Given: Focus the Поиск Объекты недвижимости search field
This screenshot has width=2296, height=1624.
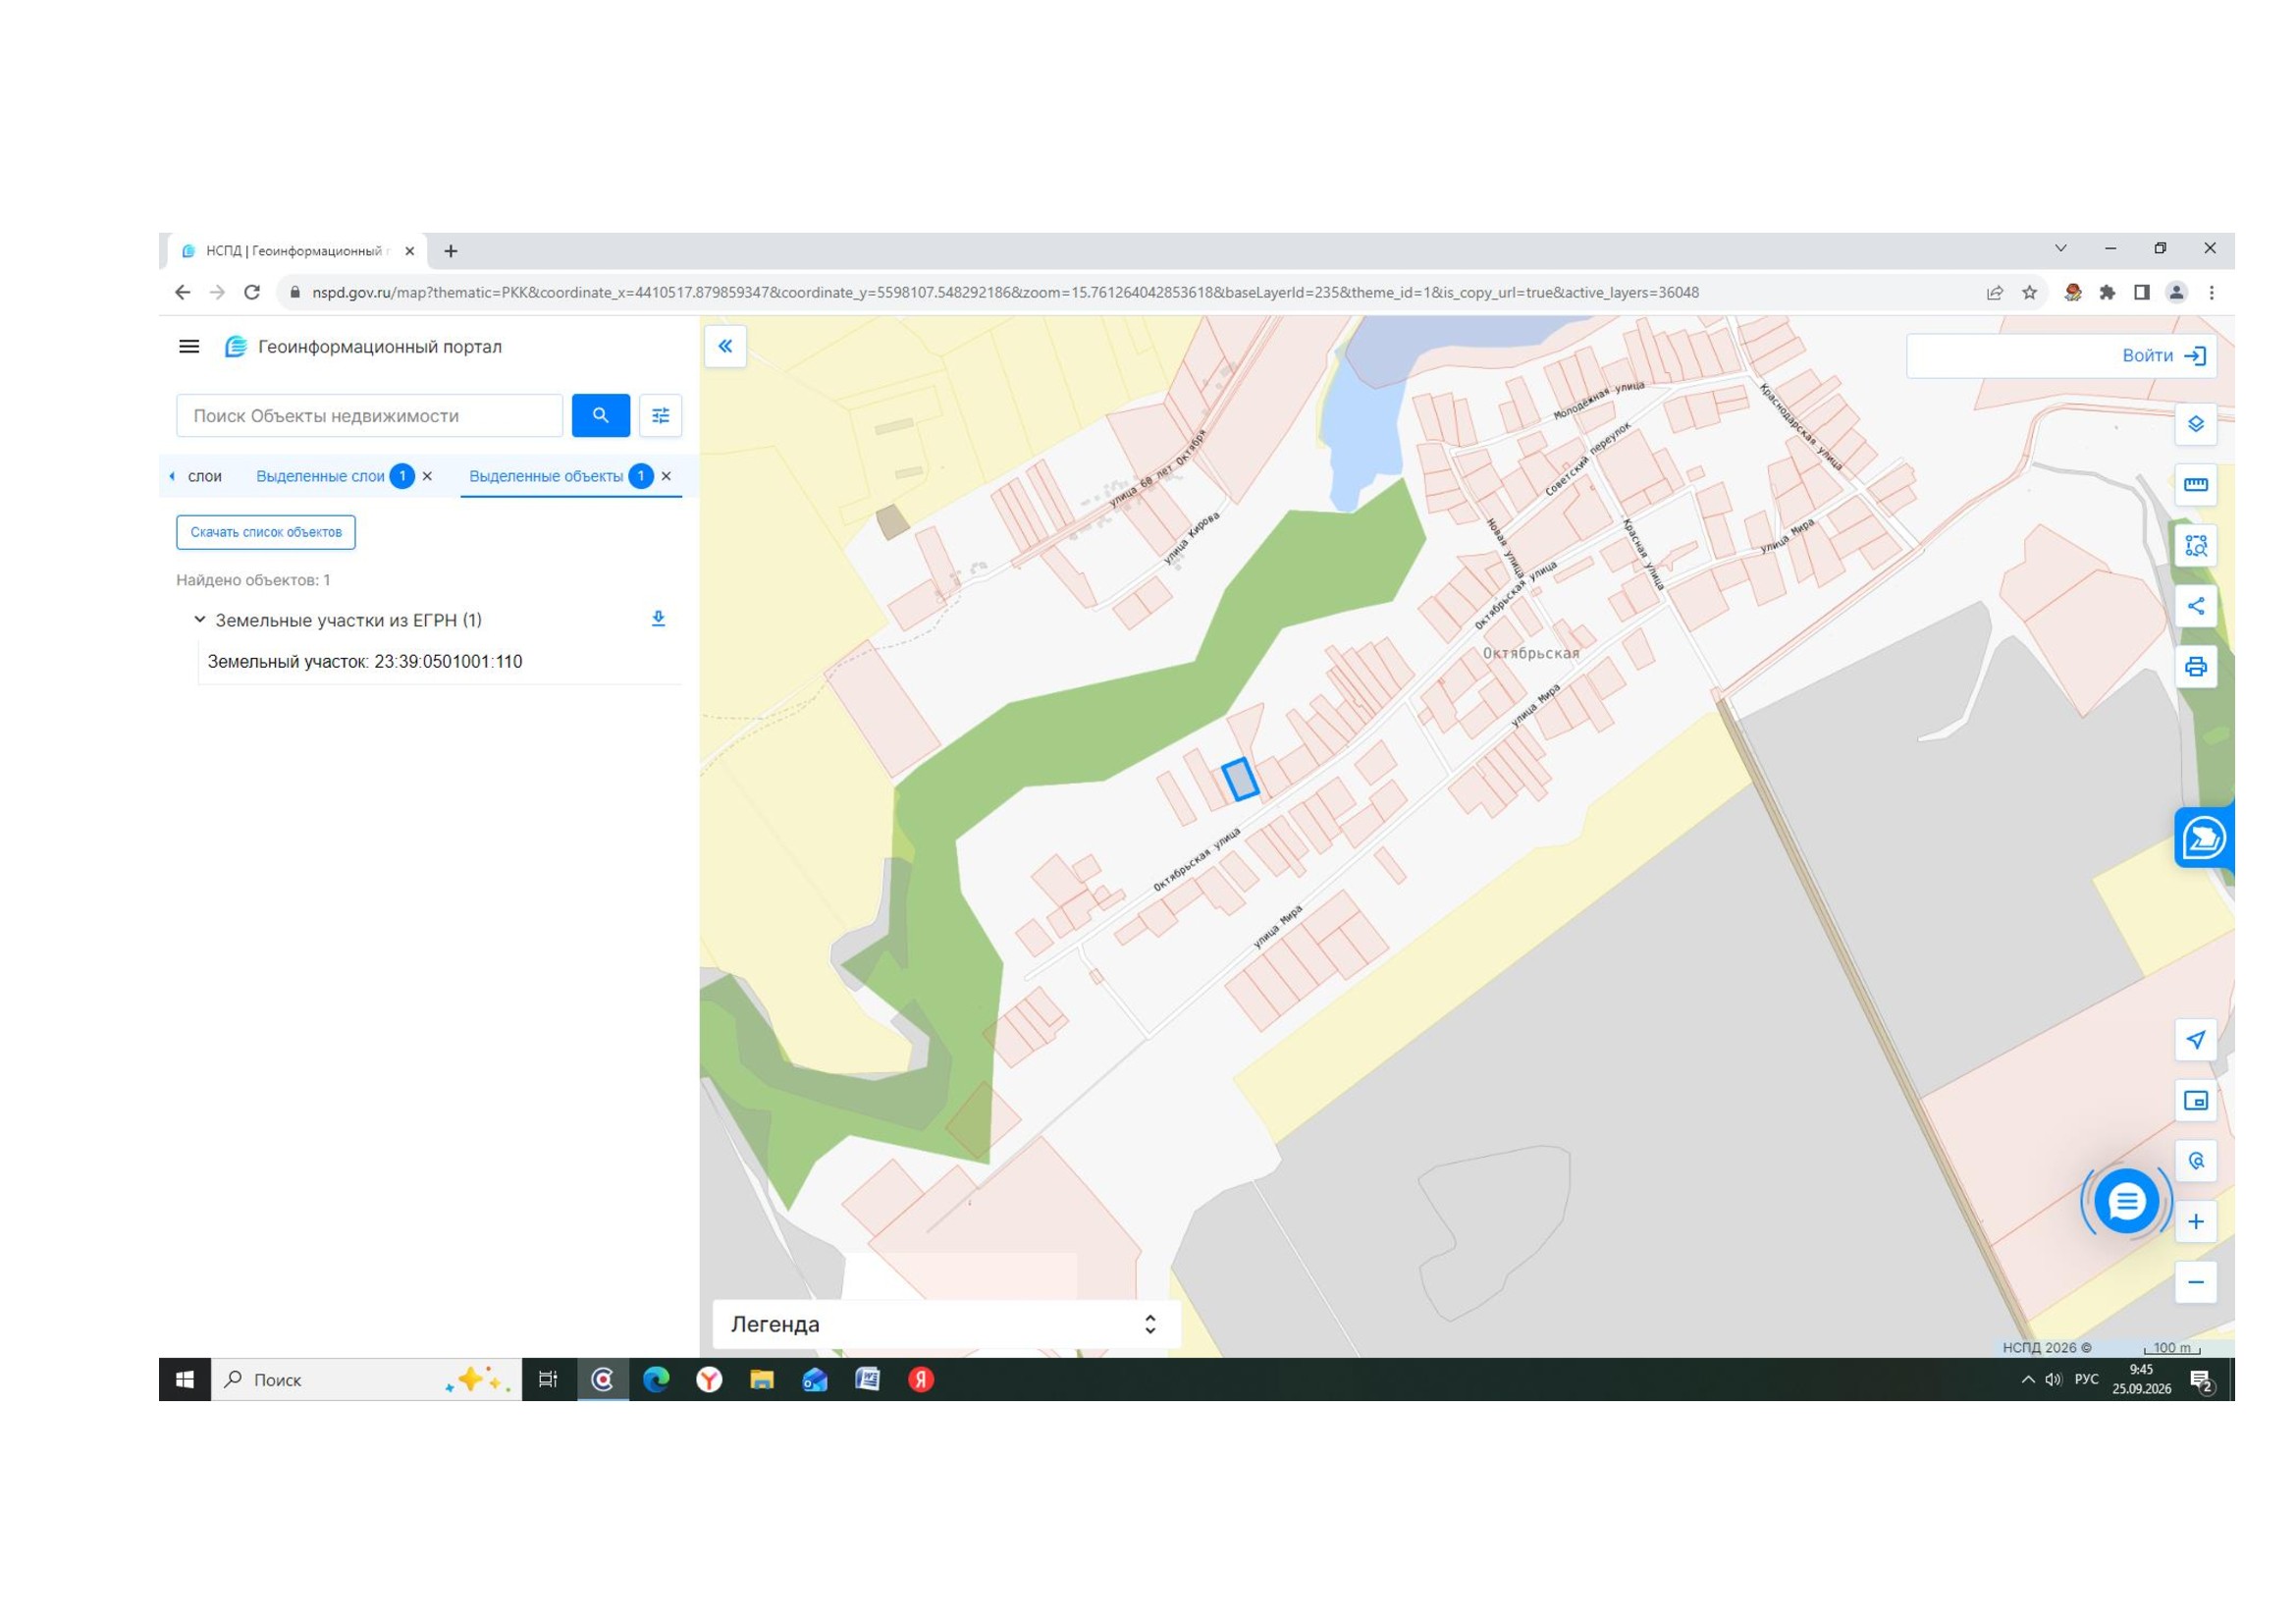Looking at the screenshot, I should pos(369,416).
